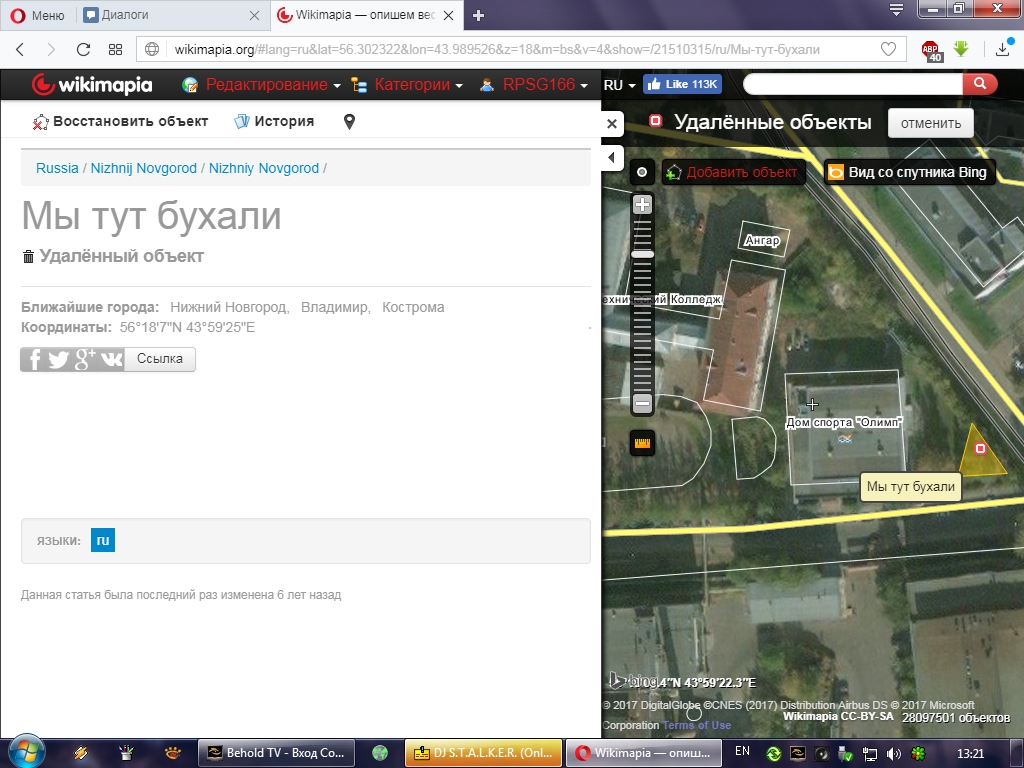Screen dimensions: 1024x768
Task: Click the location pin icon
Action: point(349,121)
